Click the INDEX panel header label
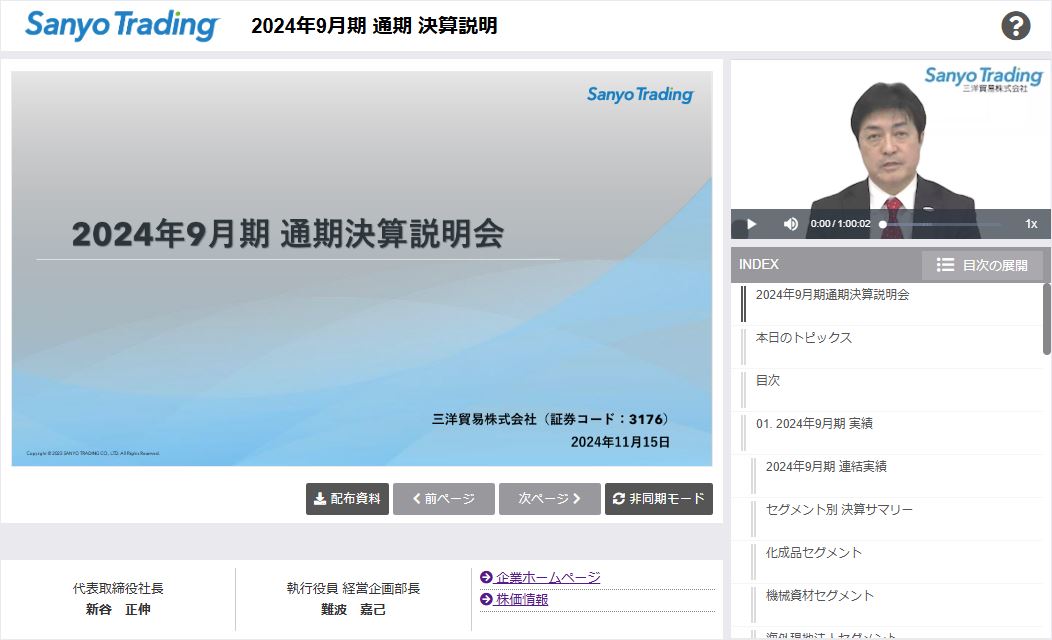1052x640 pixels. click(759, 264)
